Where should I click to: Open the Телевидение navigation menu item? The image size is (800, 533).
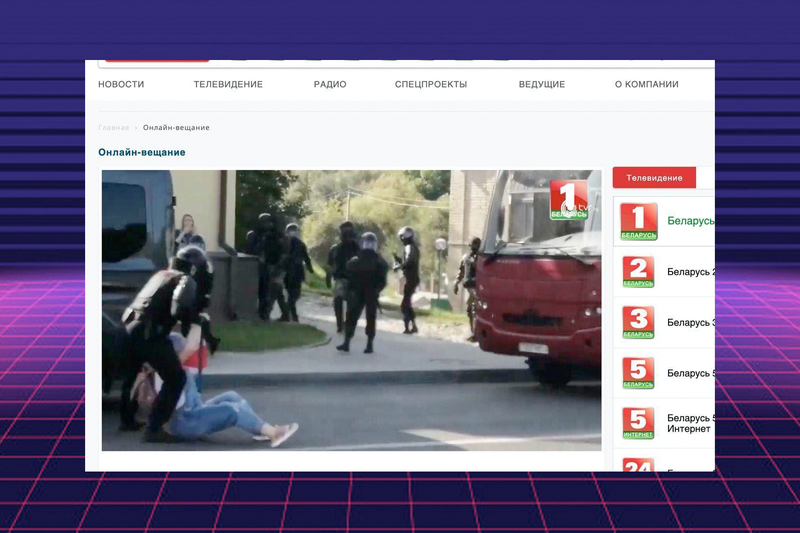click(228, 85)
